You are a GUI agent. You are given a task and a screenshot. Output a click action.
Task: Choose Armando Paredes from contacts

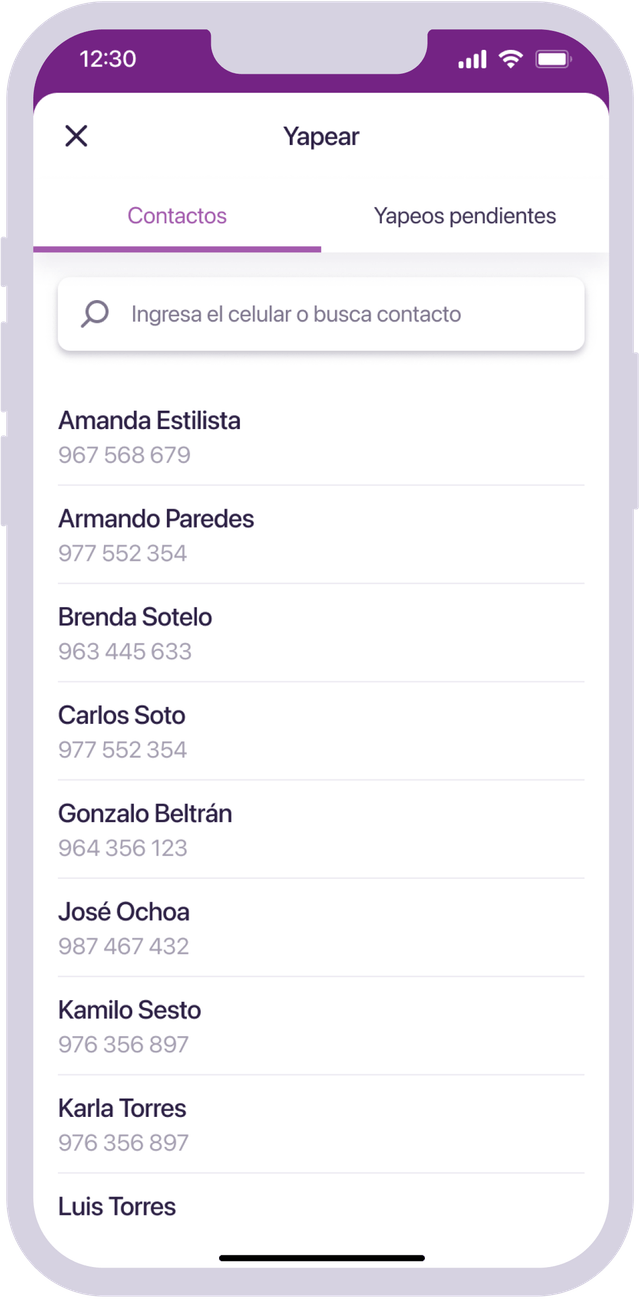(x=320, y=535)
